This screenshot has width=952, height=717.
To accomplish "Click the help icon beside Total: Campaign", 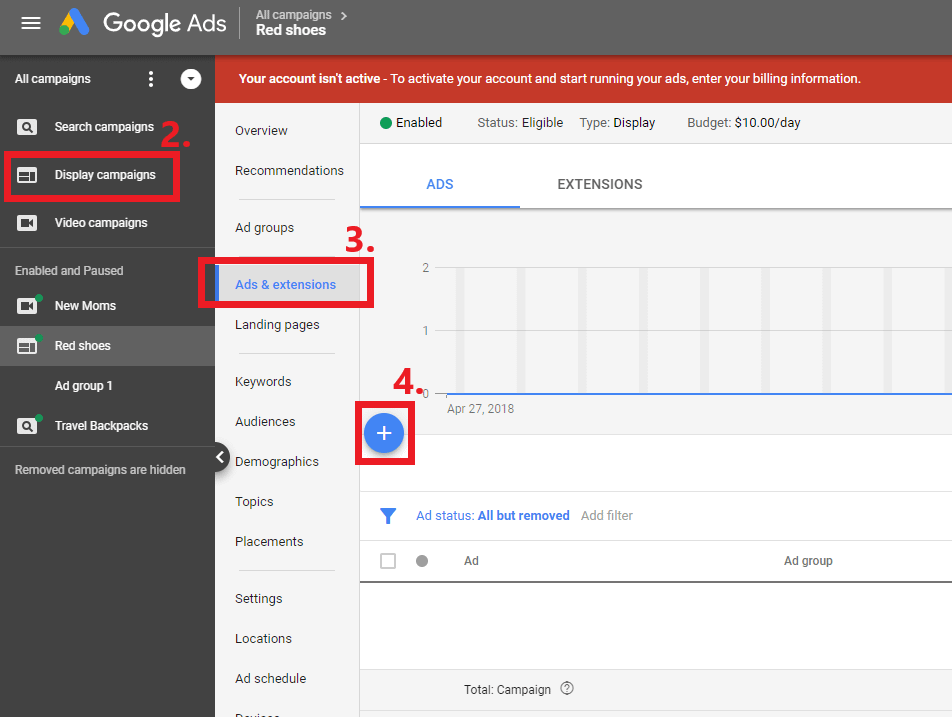I will click(567, 689).
